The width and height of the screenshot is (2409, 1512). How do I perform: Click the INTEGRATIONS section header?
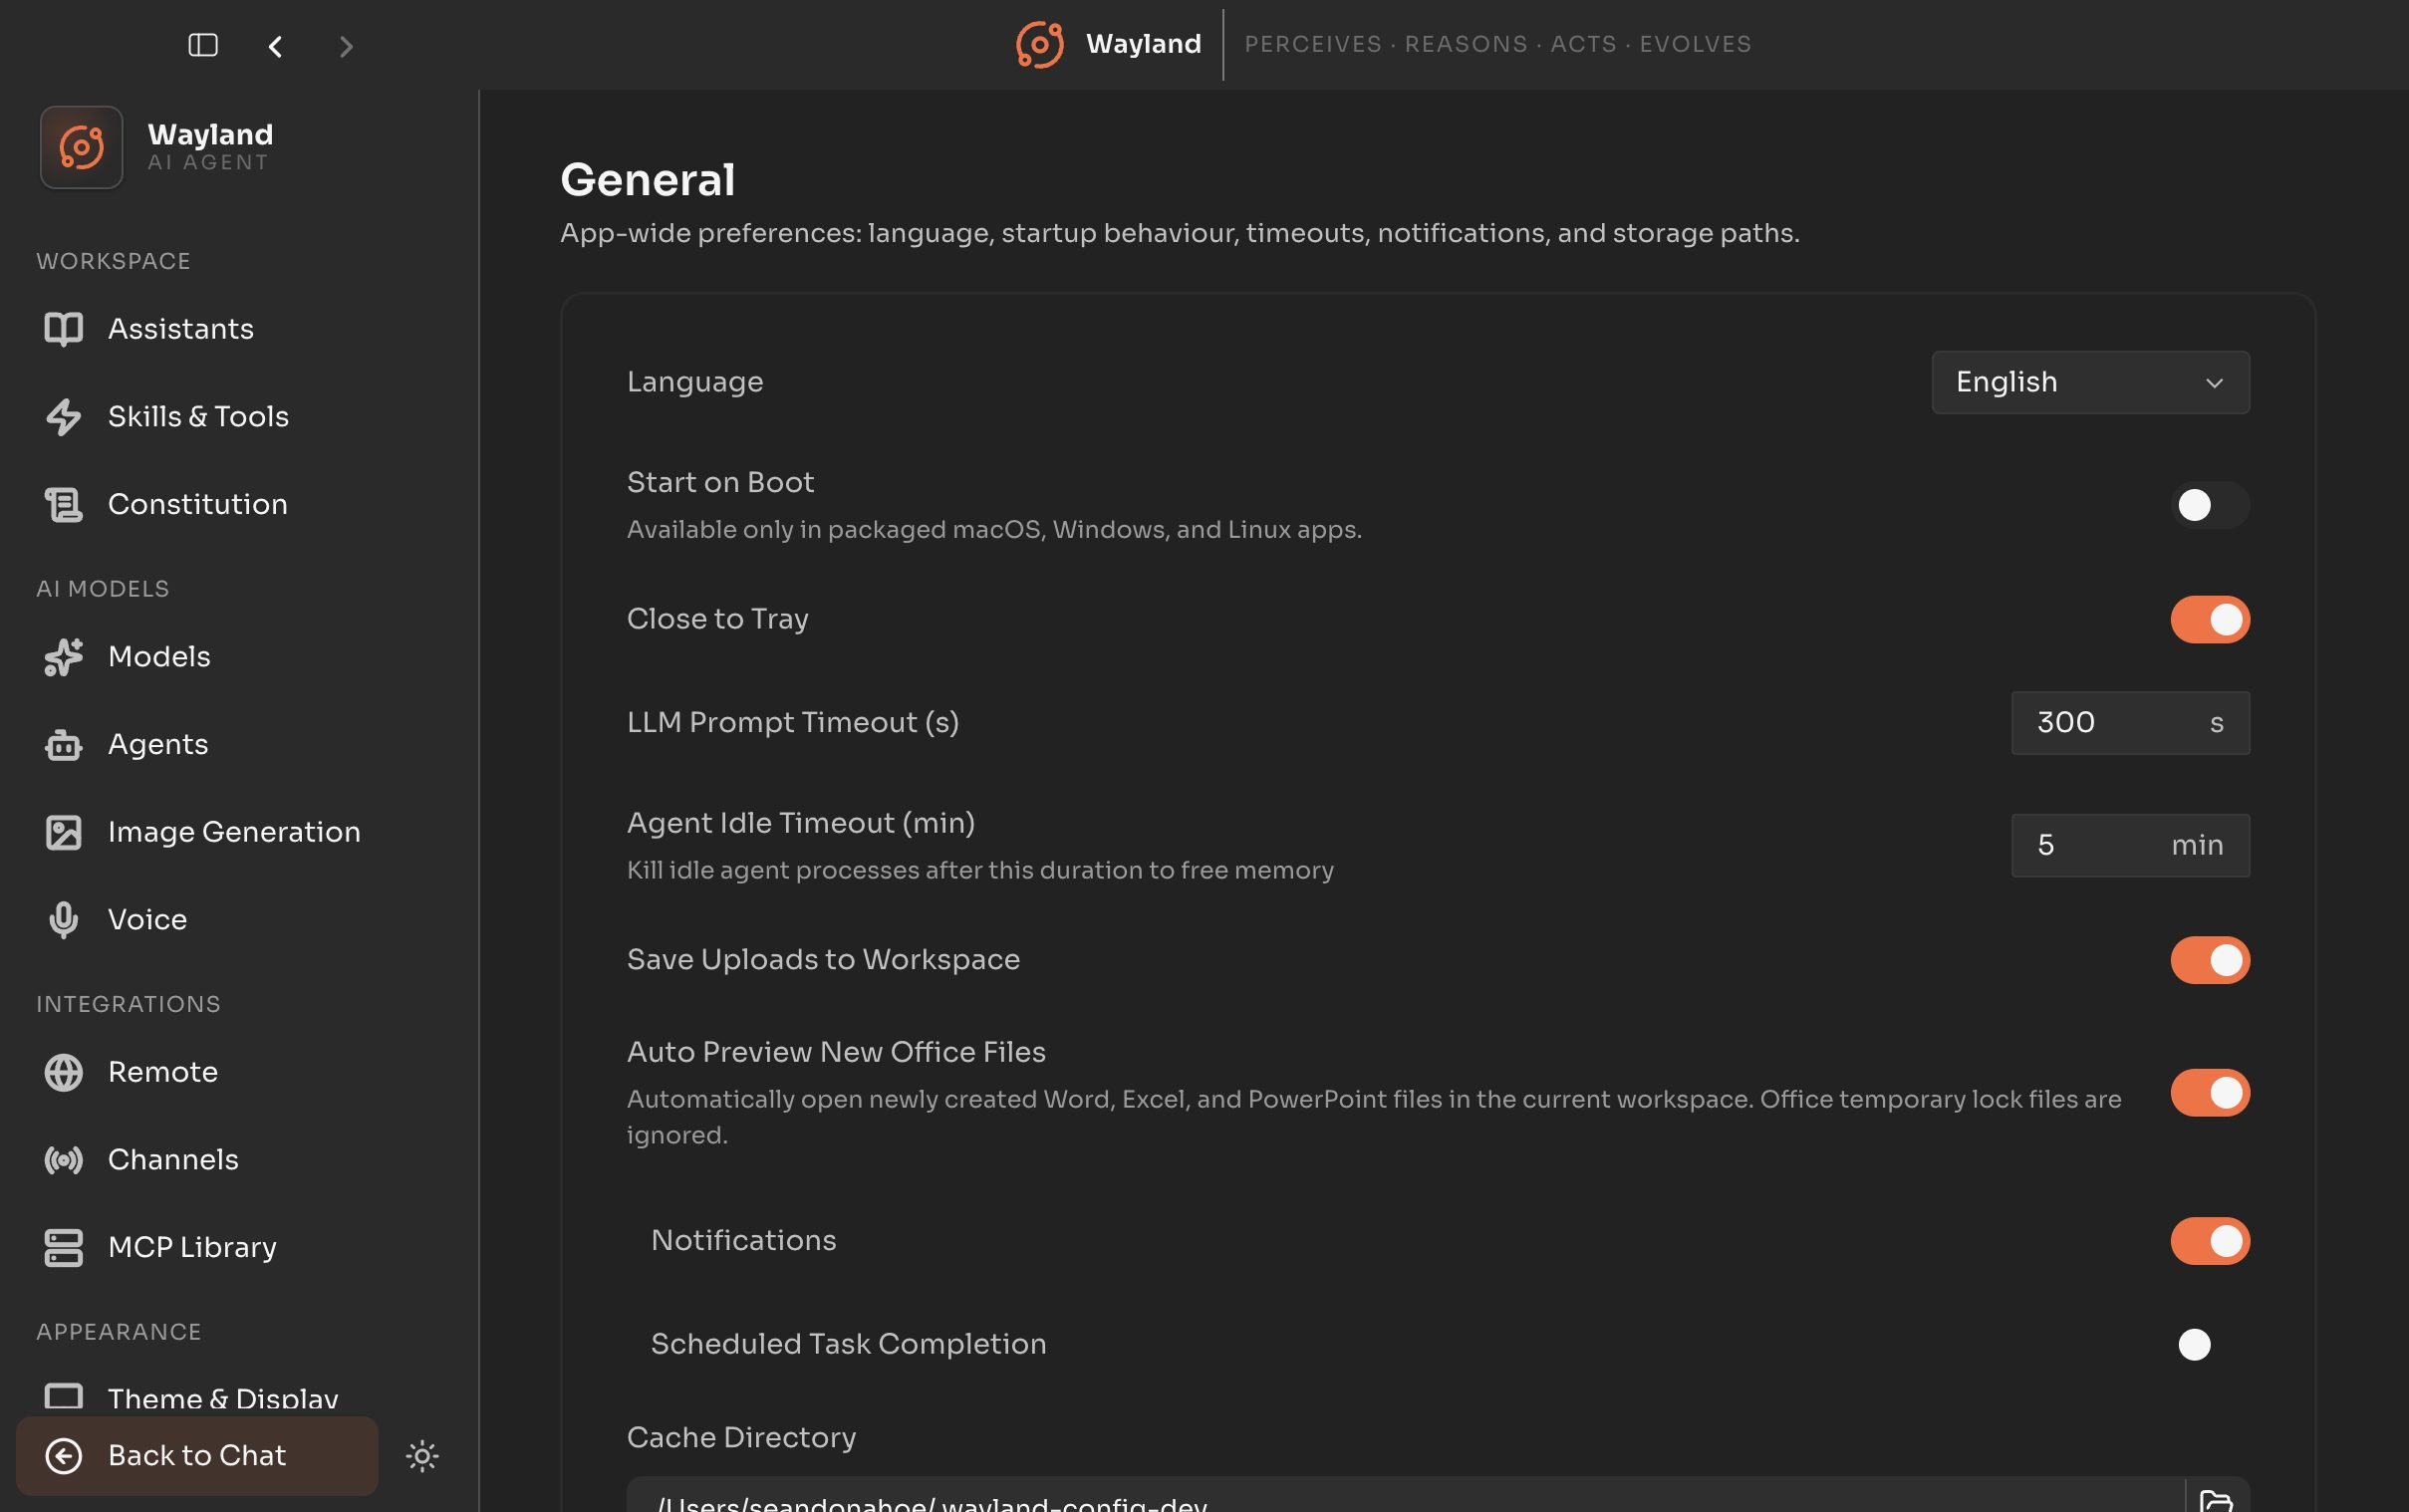[128, 1004]
